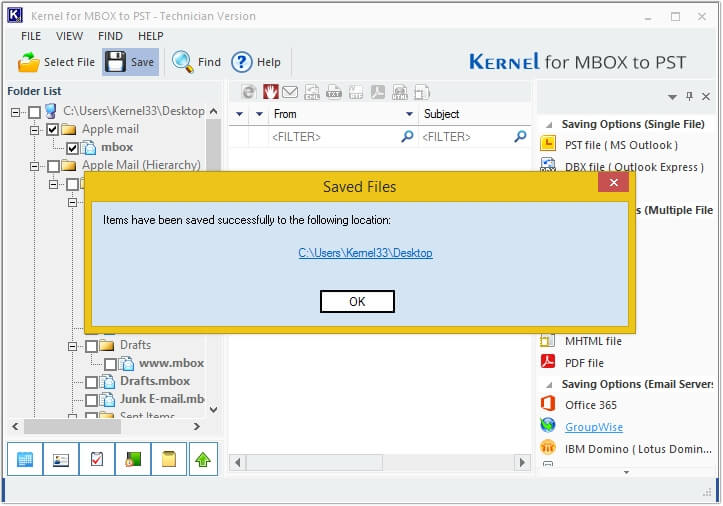Check the Junk E-mail.mbox checkbox
This screenshot has height=506, width=723.
click(91, 400)
